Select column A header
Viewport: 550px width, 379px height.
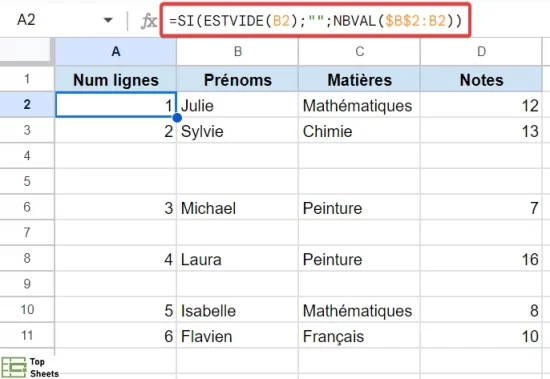116,52
